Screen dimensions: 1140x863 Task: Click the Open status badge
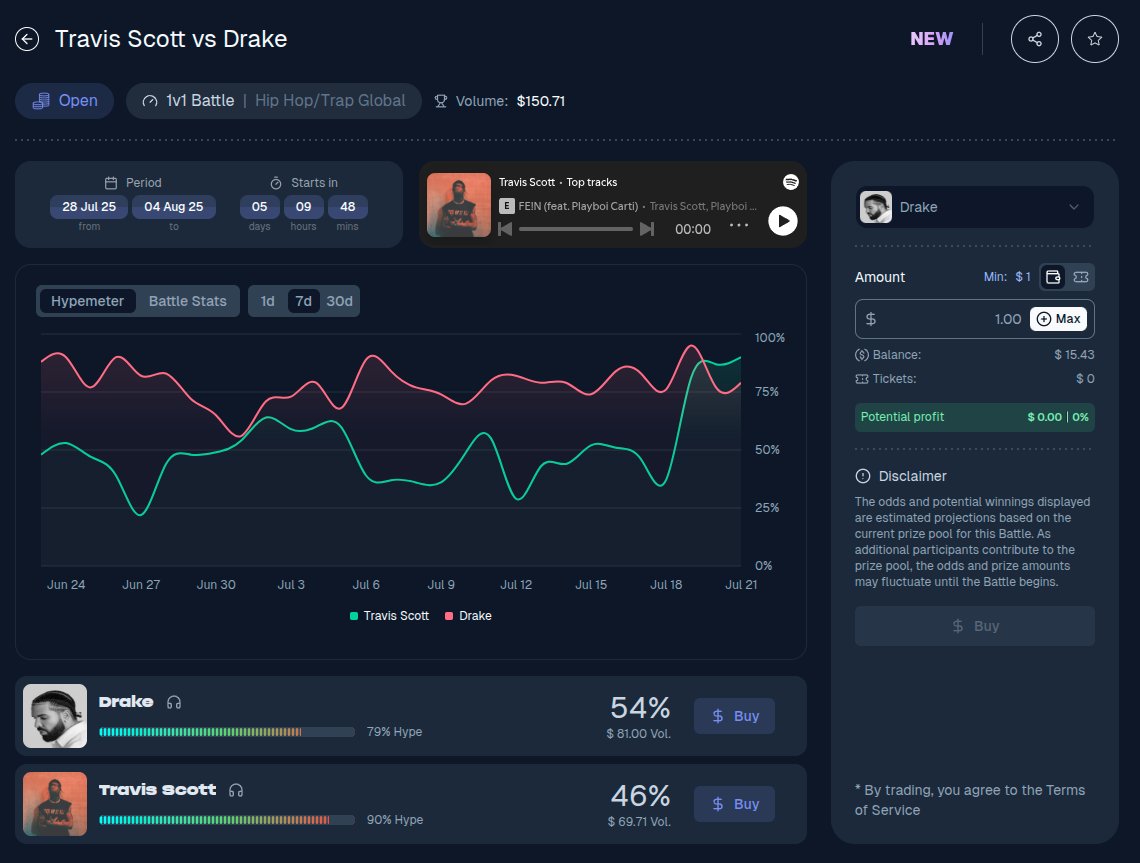(65, 101)
